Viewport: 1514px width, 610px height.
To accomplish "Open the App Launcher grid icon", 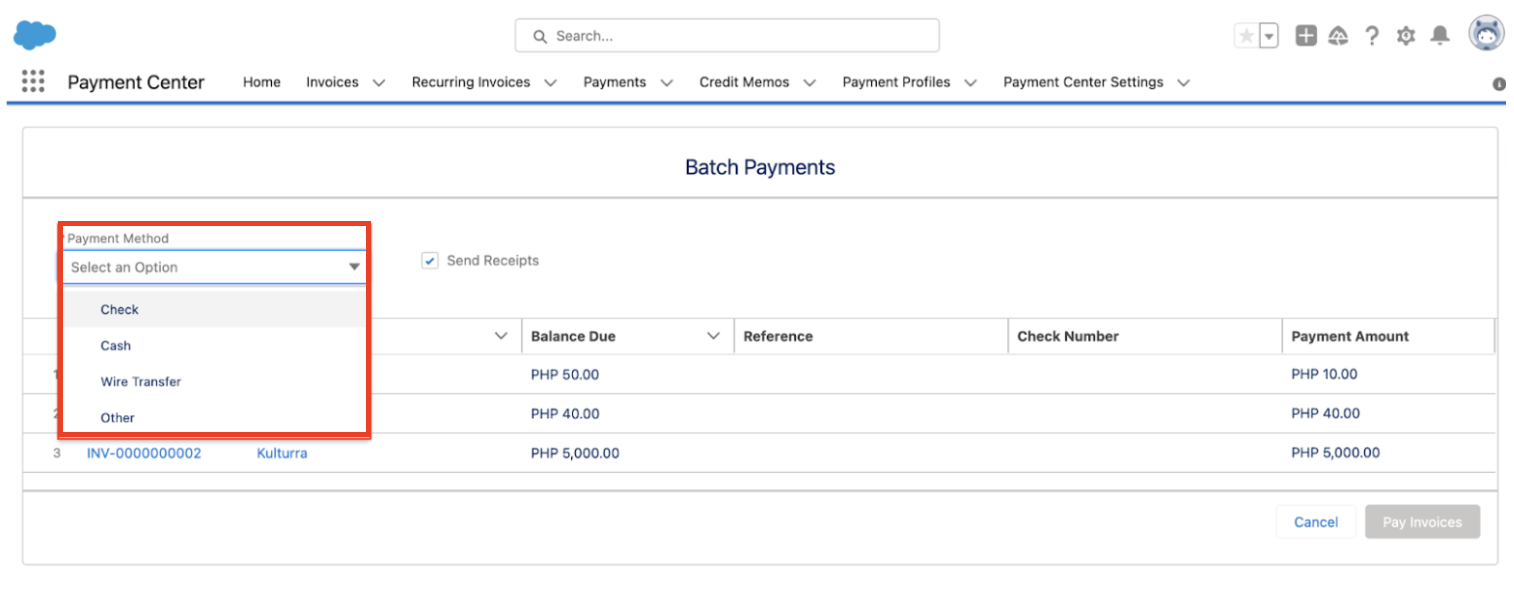I will point(33,82).
